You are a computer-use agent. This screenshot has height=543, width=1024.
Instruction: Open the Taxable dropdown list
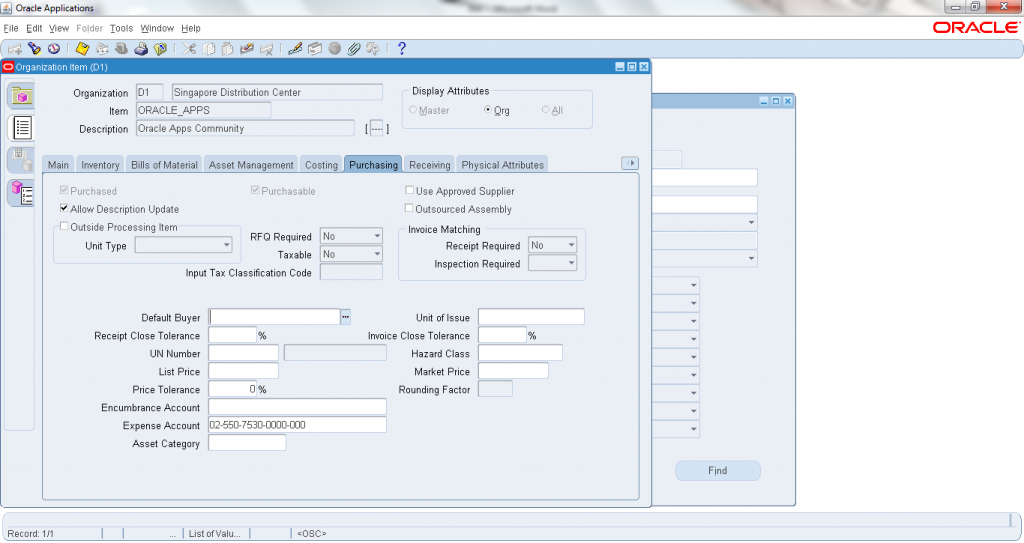click(x=376, y=255)
